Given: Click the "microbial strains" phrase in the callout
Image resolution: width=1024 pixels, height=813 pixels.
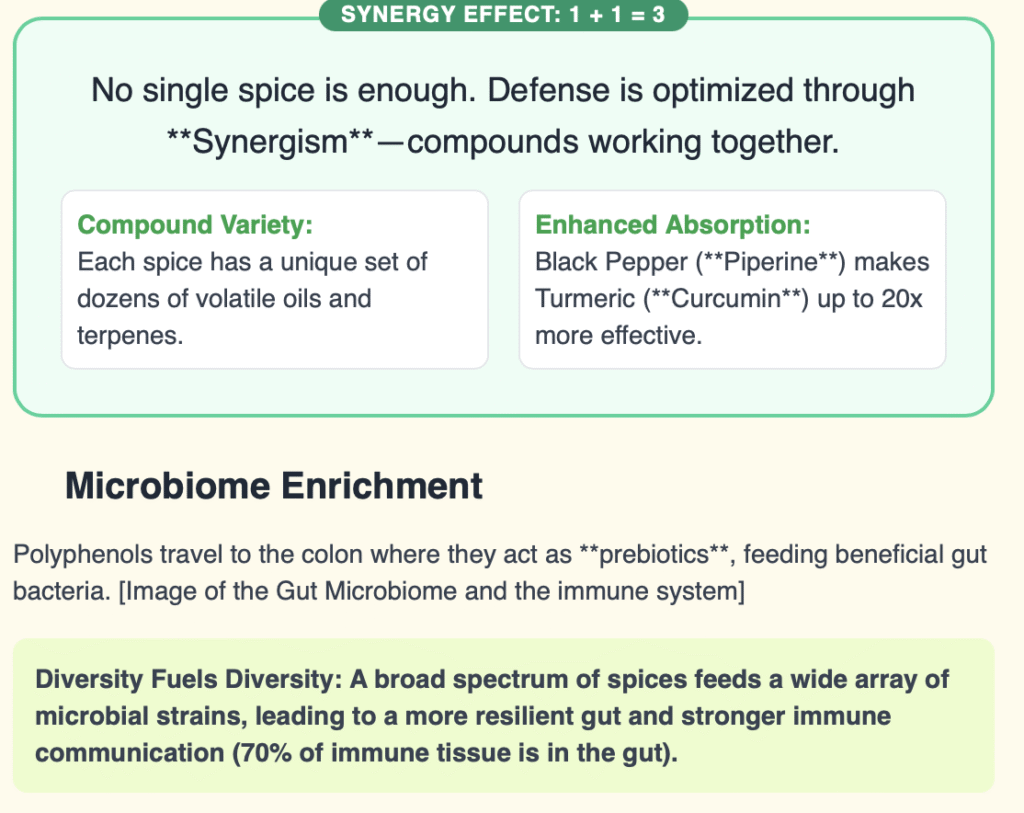Looking at the screenshot, I should (x=124, y=716).
